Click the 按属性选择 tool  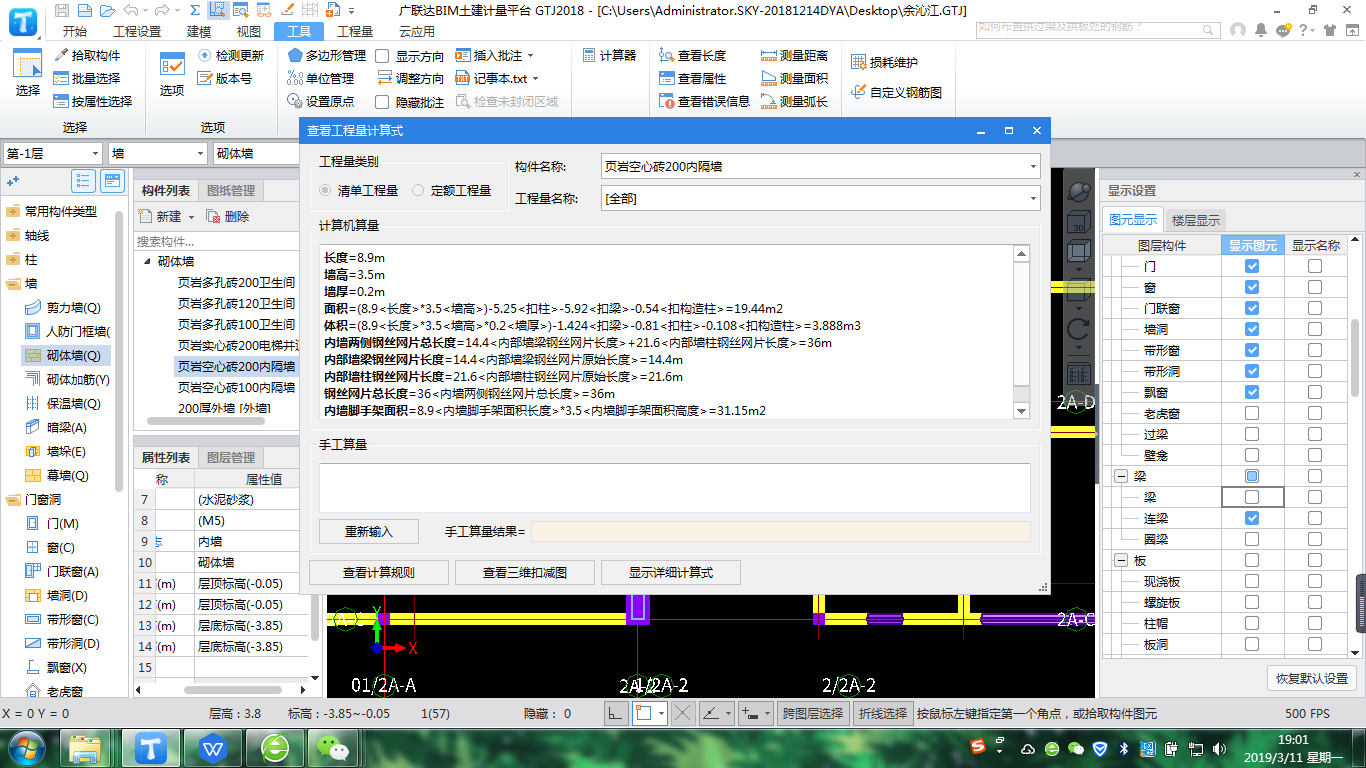[94, 101]
